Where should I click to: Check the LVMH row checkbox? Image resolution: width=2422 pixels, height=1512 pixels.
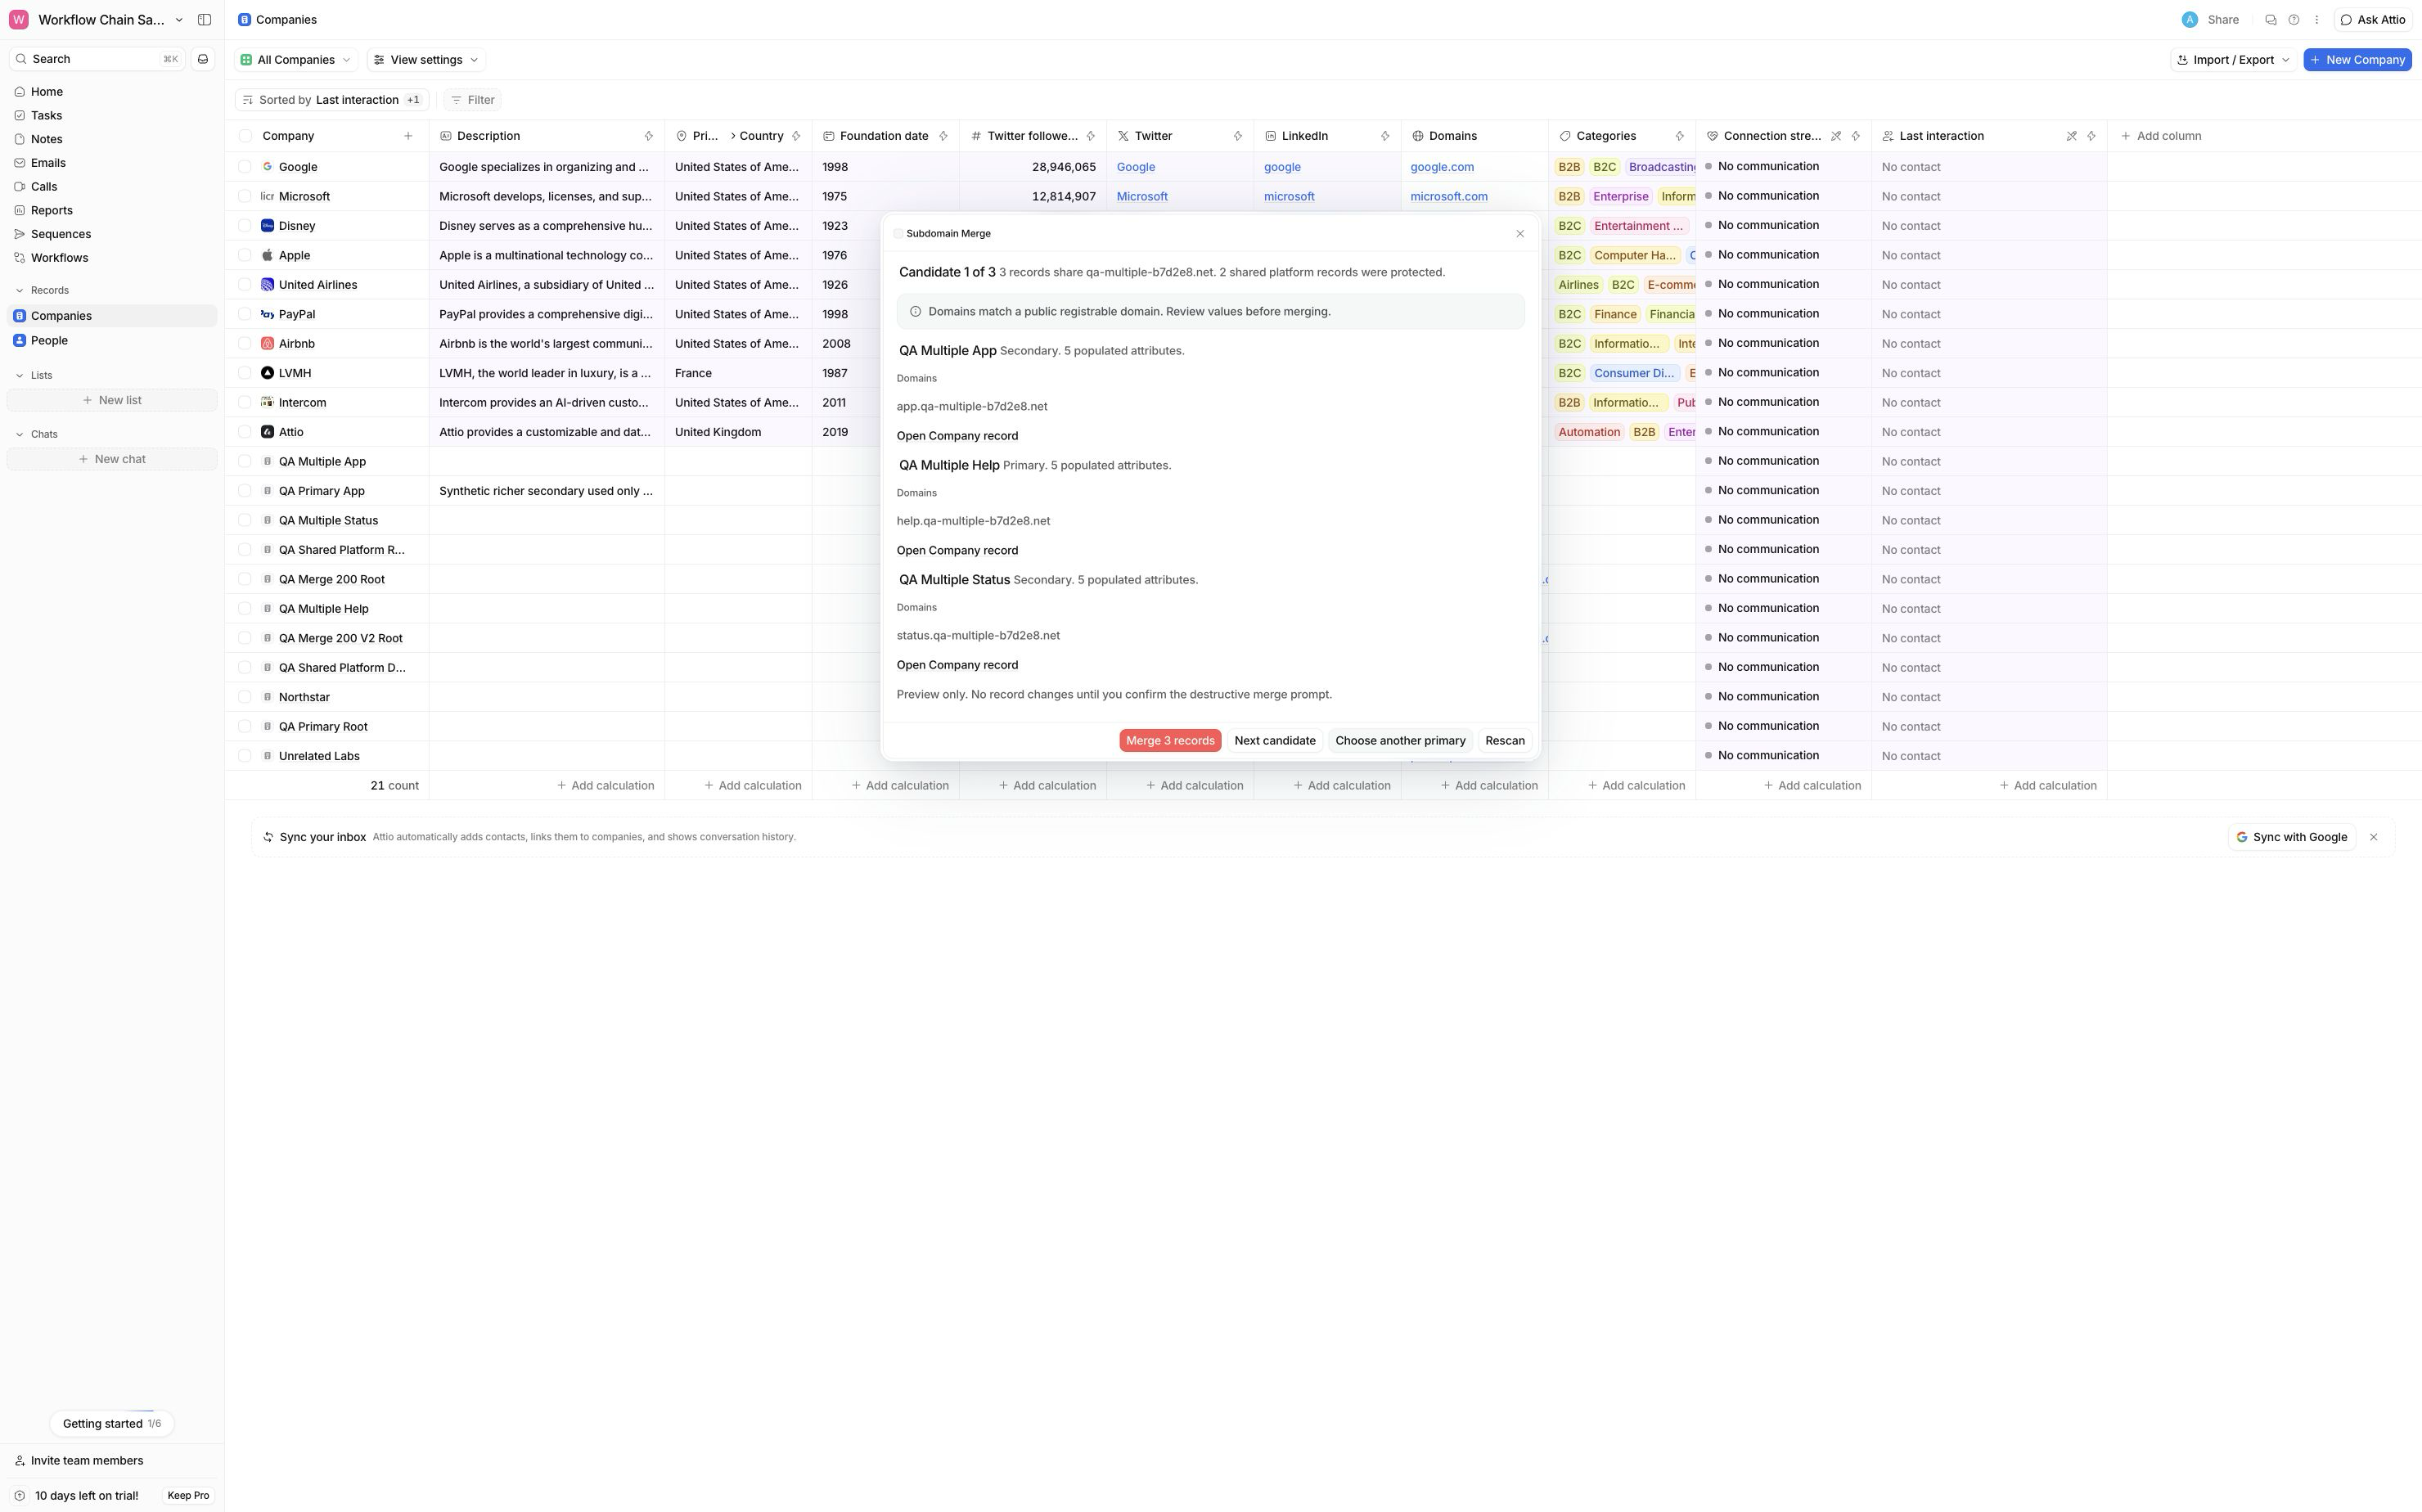click(x=245, y=373)
